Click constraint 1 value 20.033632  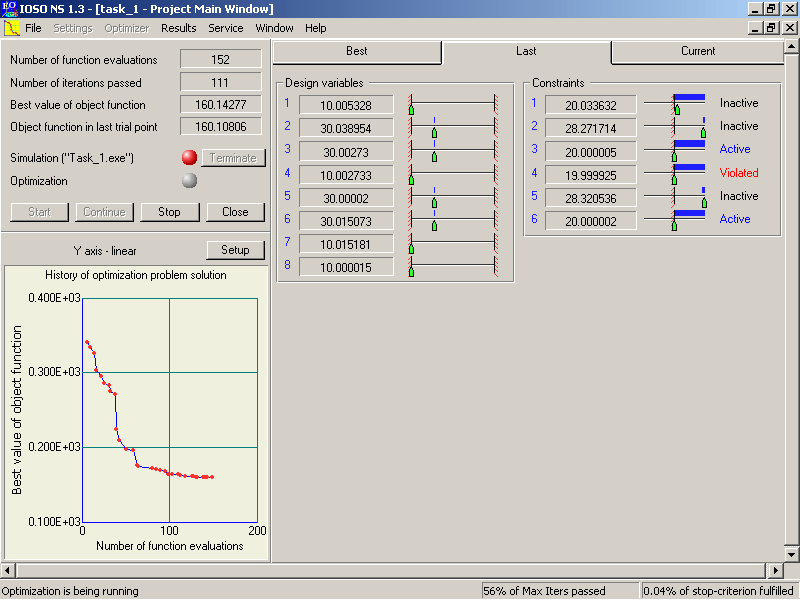[591, 105]
